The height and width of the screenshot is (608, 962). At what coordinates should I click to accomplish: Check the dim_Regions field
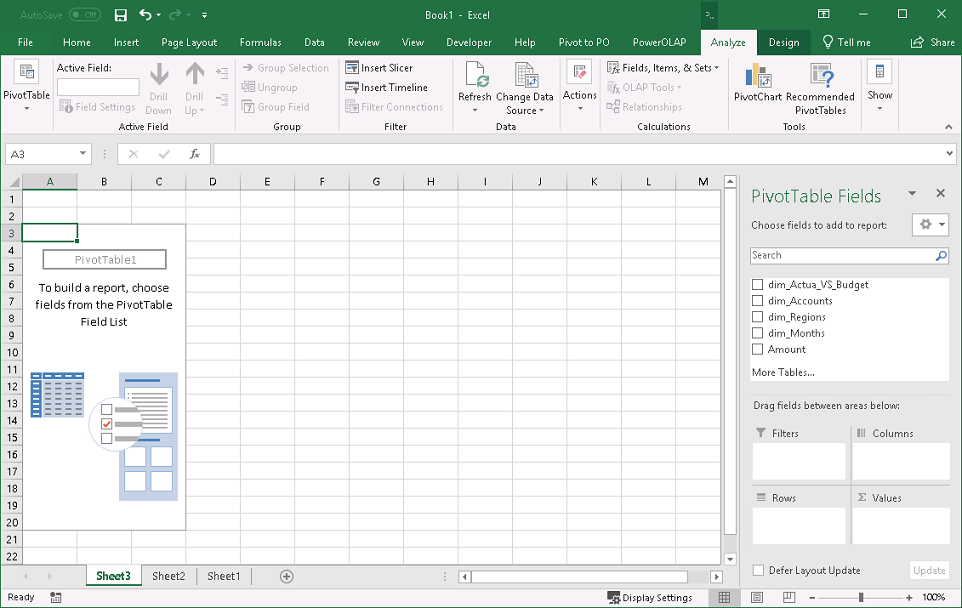(758, 317)
